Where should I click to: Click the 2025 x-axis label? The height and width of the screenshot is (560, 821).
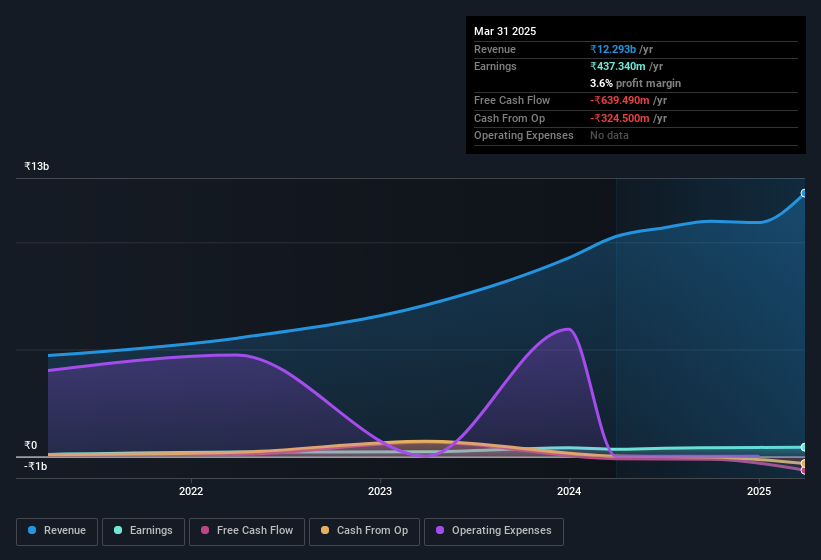[x=759, y=491]
